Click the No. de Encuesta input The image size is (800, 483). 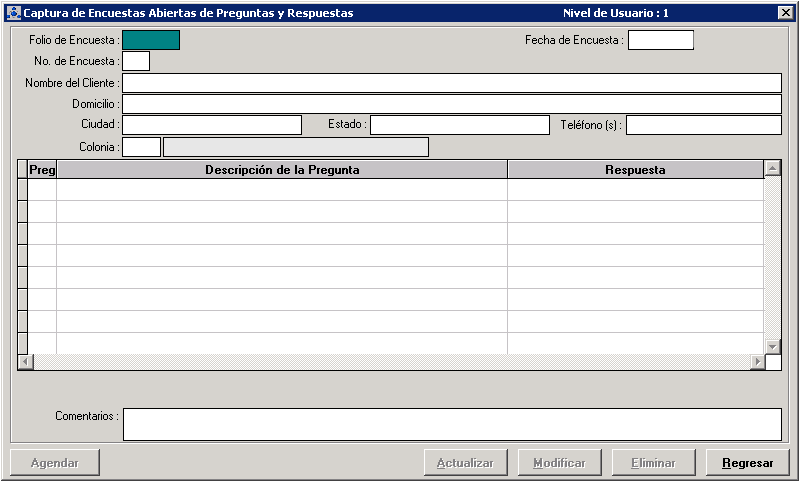tap(136, 61)
